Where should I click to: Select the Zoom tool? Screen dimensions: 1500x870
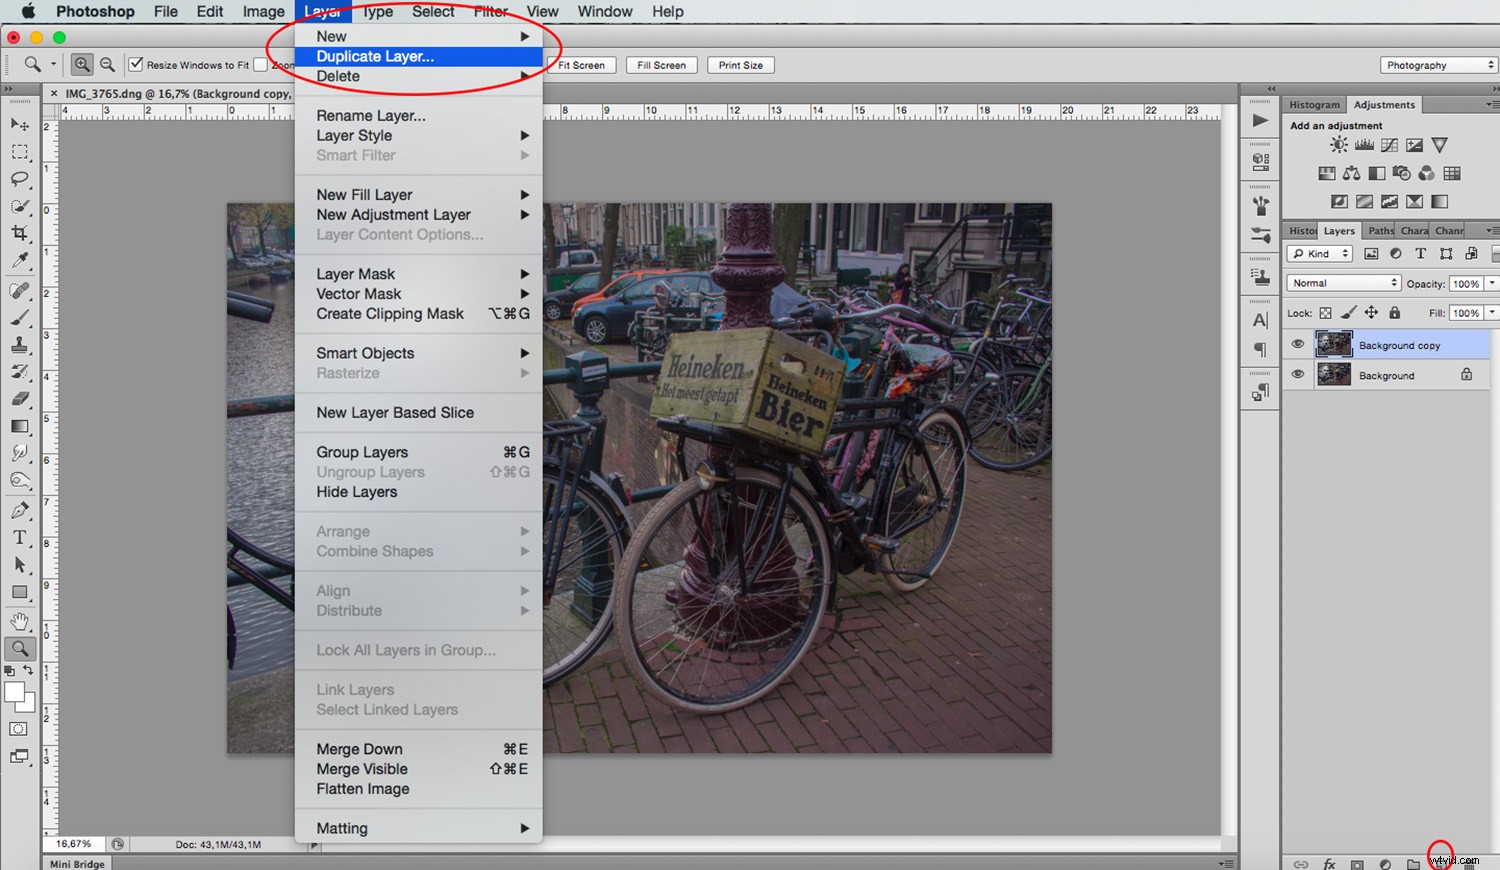[21, 647]
